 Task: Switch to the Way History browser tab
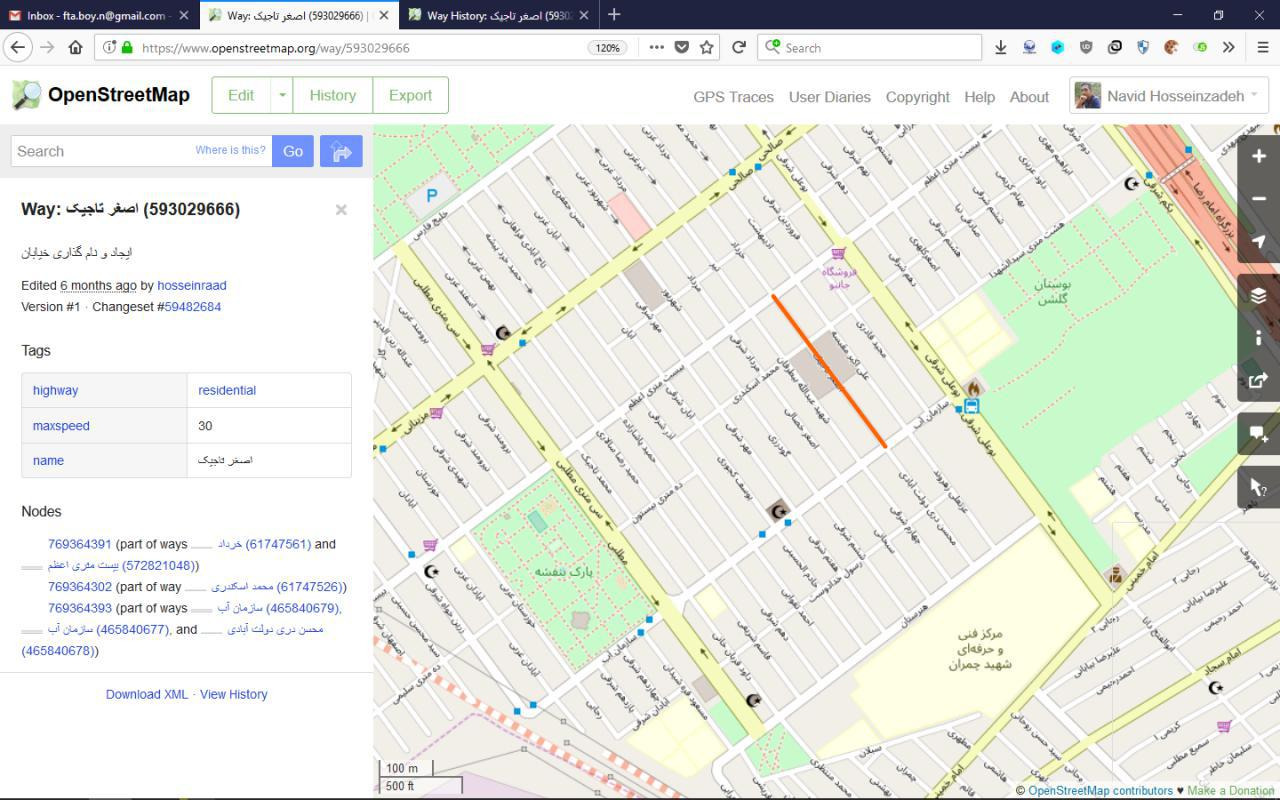[498, 15]
